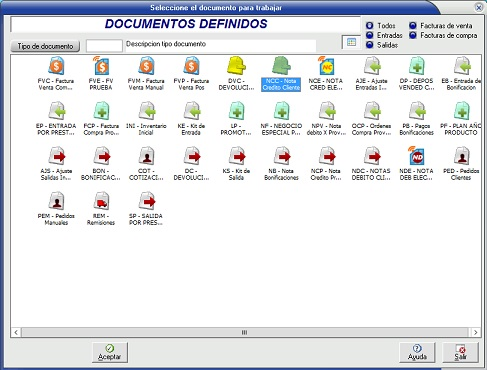The width and height of the screenshot is (487, 370).
Task: Click the Descripcion tipo documento field
Action: pos(220,46)
